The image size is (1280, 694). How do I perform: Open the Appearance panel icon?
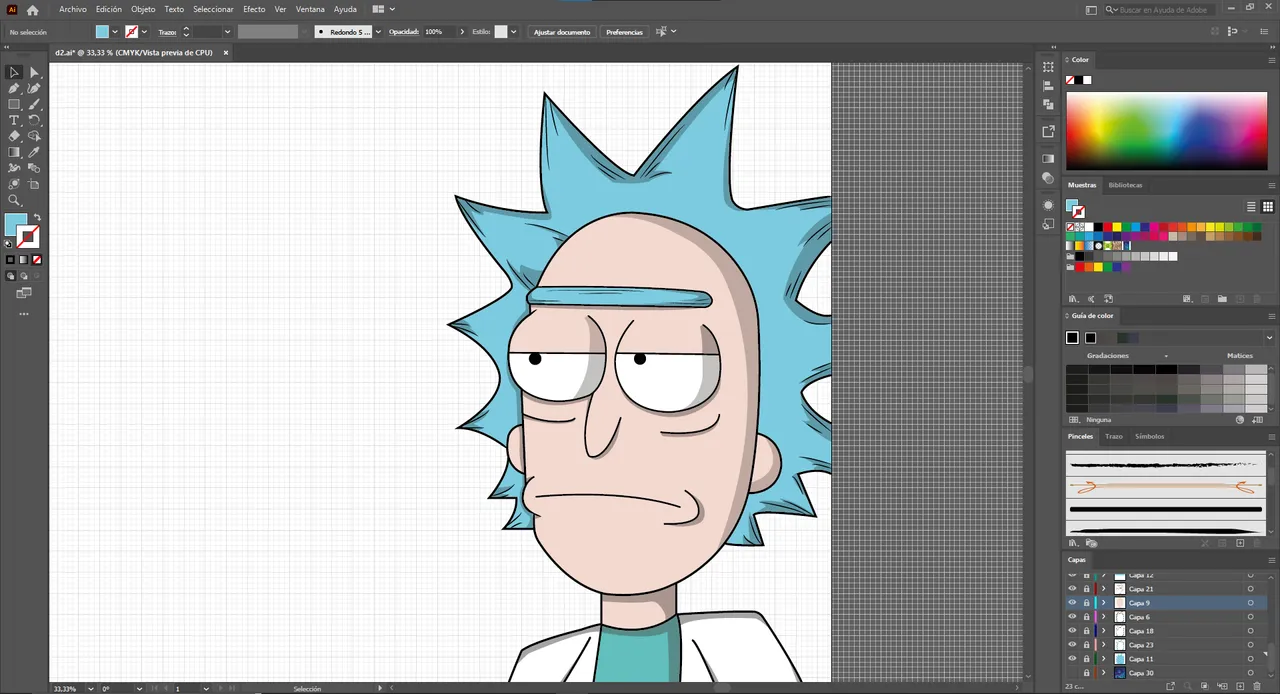[1048, 205]
